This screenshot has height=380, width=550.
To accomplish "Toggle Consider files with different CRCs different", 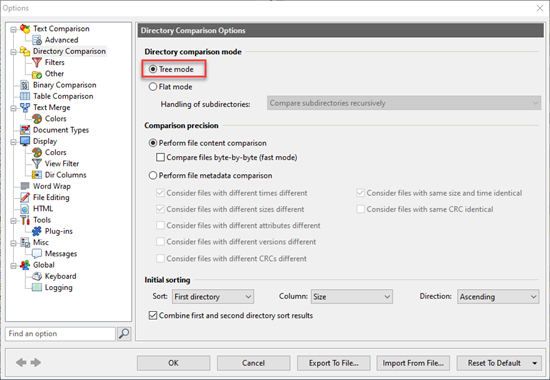I will 160,259.
